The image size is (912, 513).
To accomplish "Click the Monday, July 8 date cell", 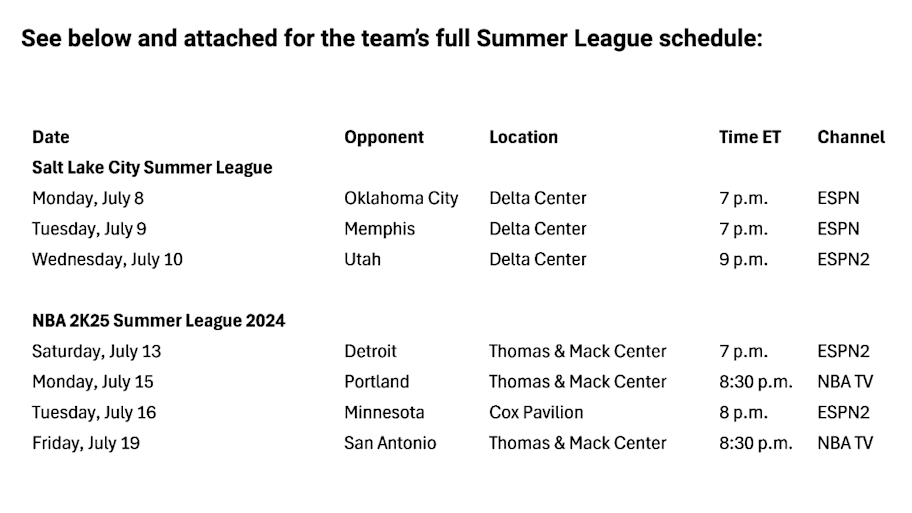I will [88, 199].
